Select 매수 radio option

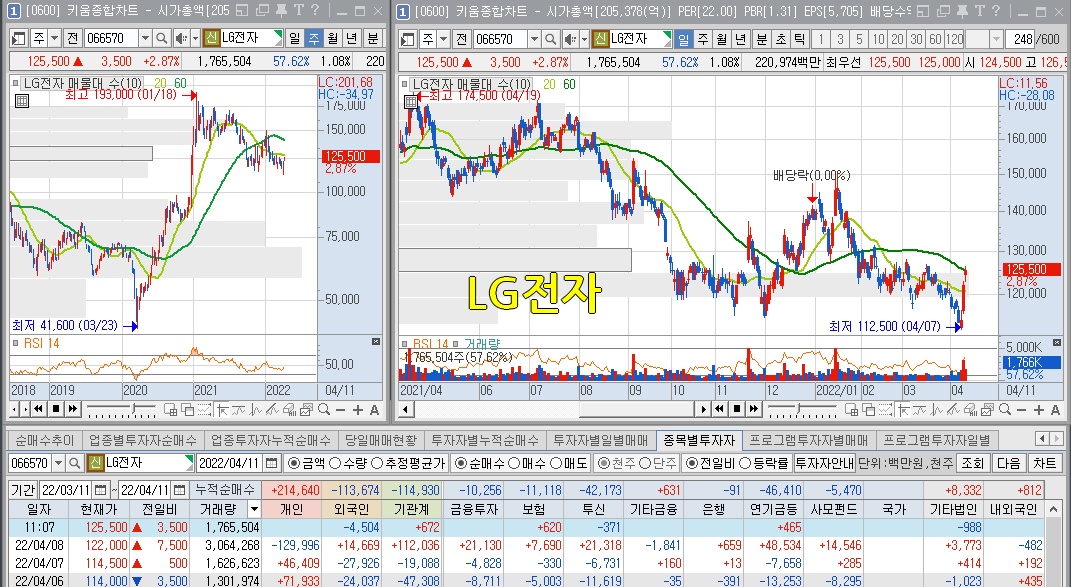coord(513,463)
